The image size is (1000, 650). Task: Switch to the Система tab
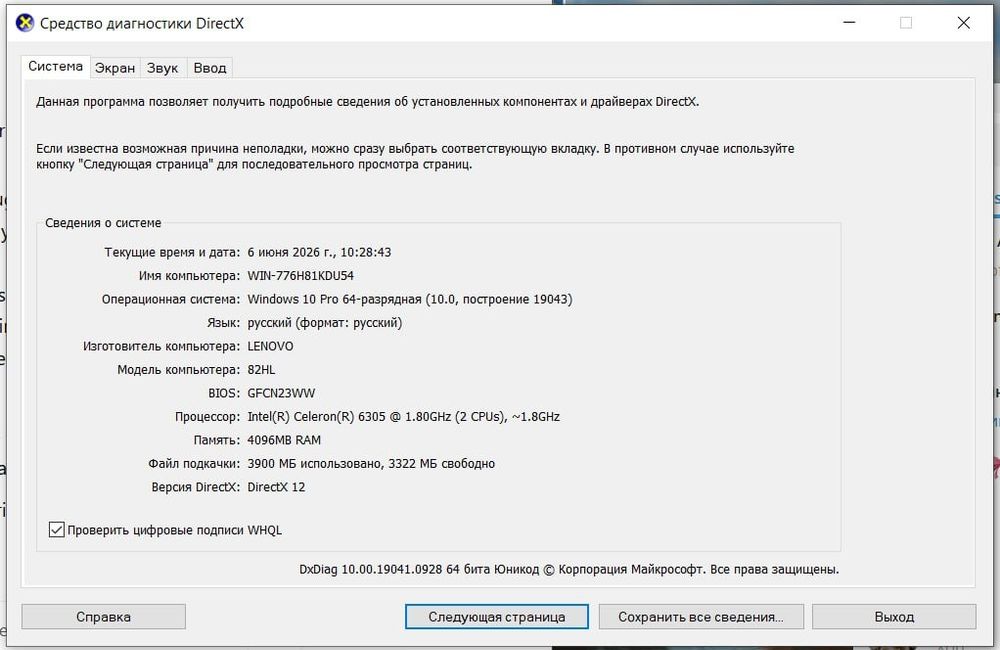[55, 66]
